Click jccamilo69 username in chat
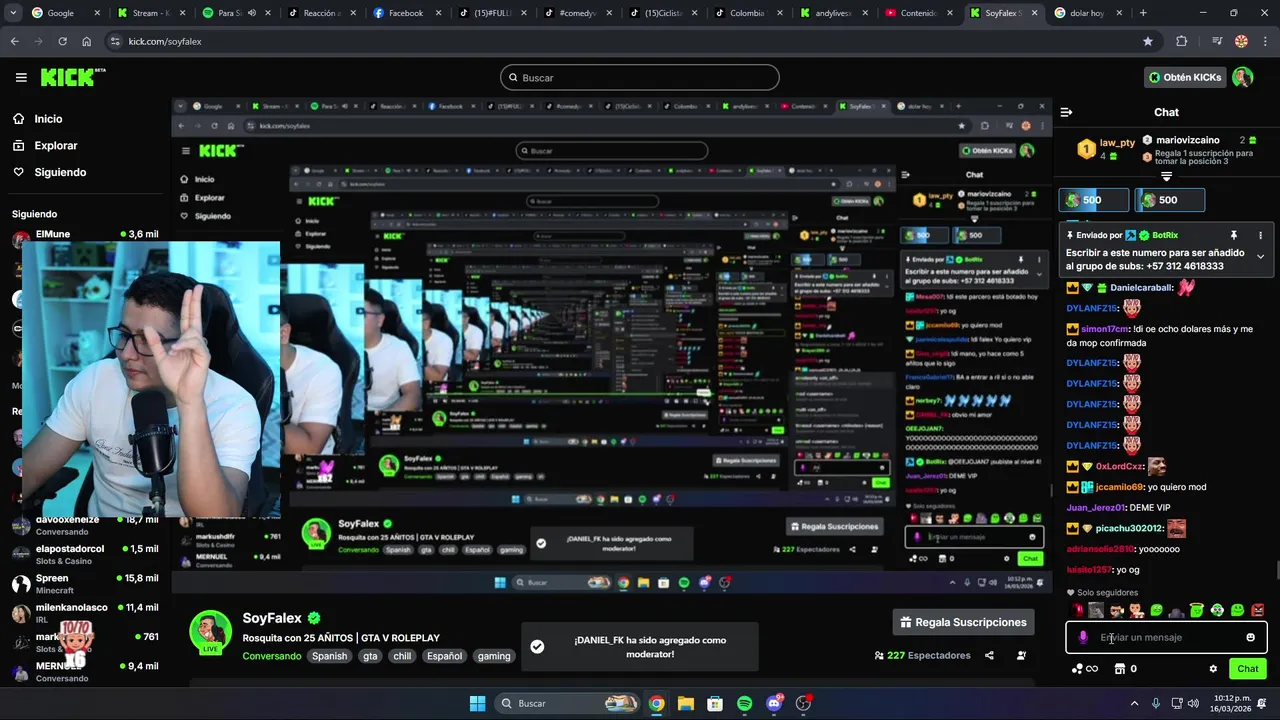The image size is (1280, 720). (1119, 487)
